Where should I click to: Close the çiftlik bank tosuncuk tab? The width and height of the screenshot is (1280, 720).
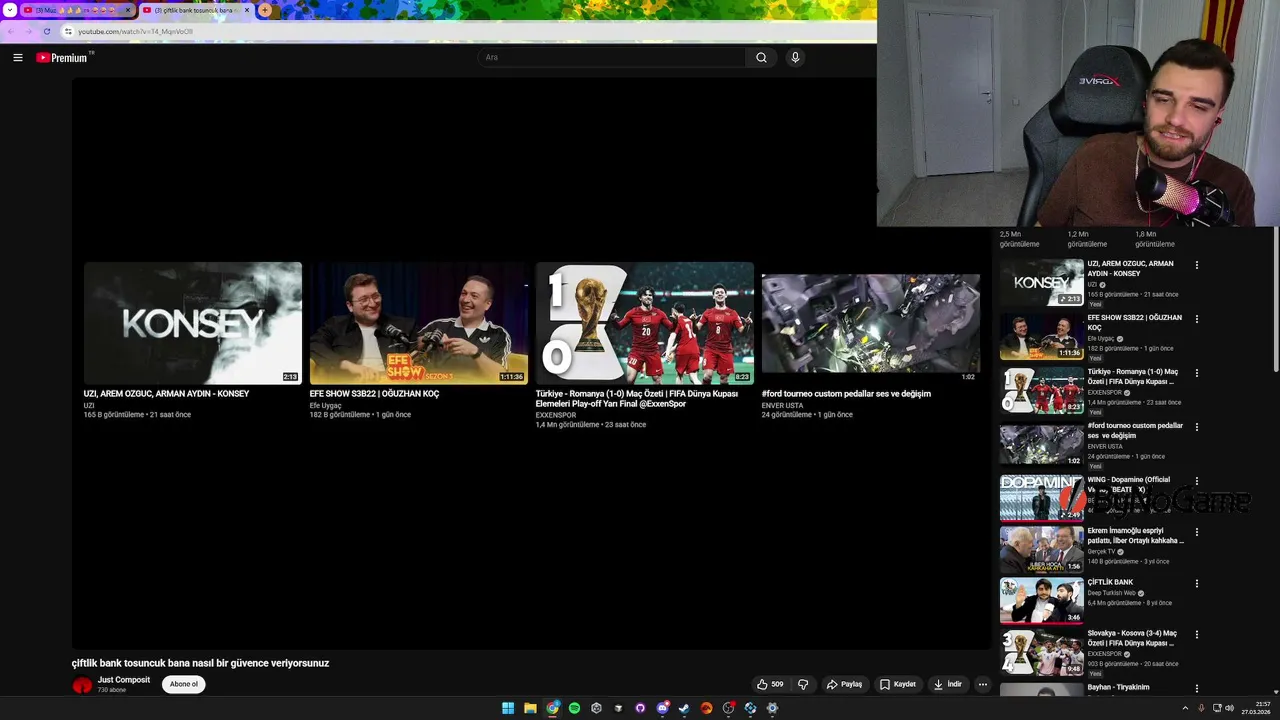click(247, 10)
